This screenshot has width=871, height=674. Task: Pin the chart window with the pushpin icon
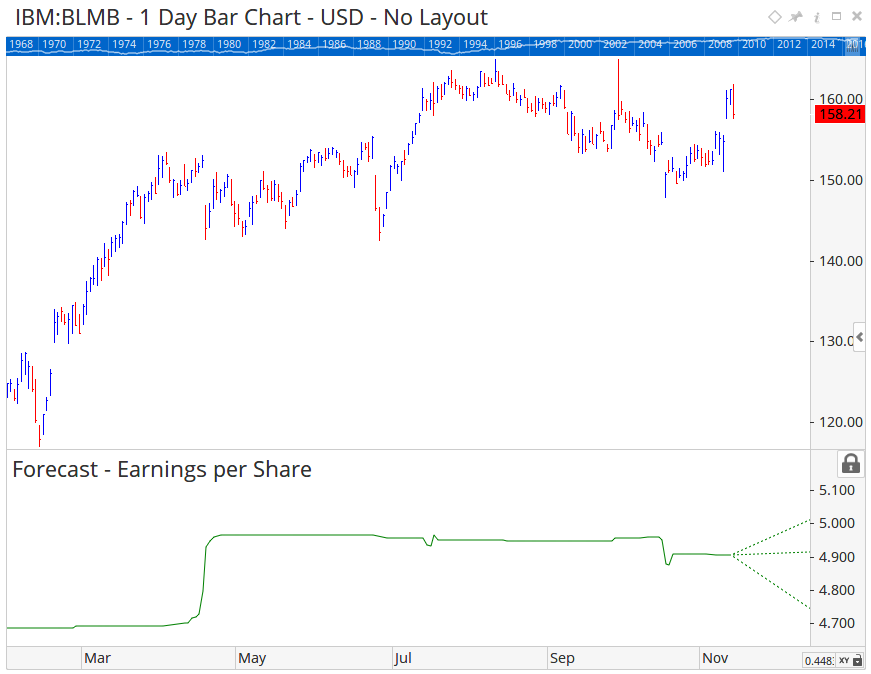796,17
